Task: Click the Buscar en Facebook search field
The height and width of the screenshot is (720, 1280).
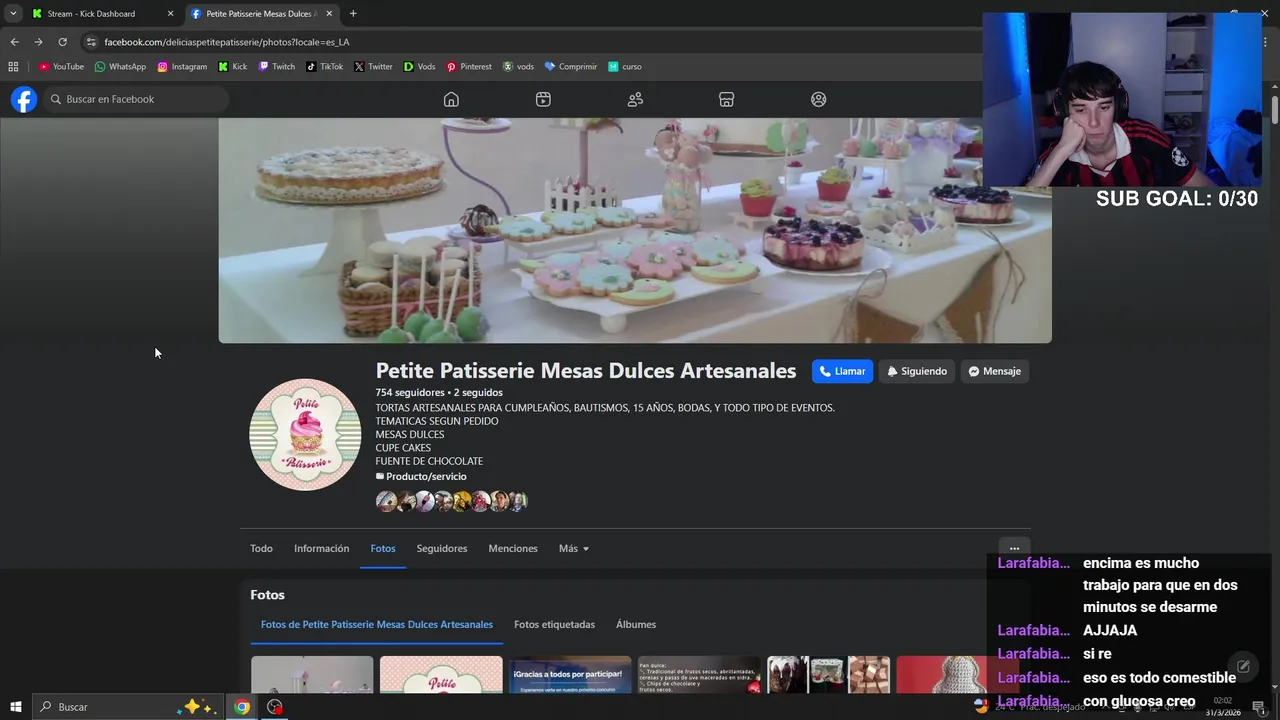Action: pyautogui.click(x=135, y=99)
